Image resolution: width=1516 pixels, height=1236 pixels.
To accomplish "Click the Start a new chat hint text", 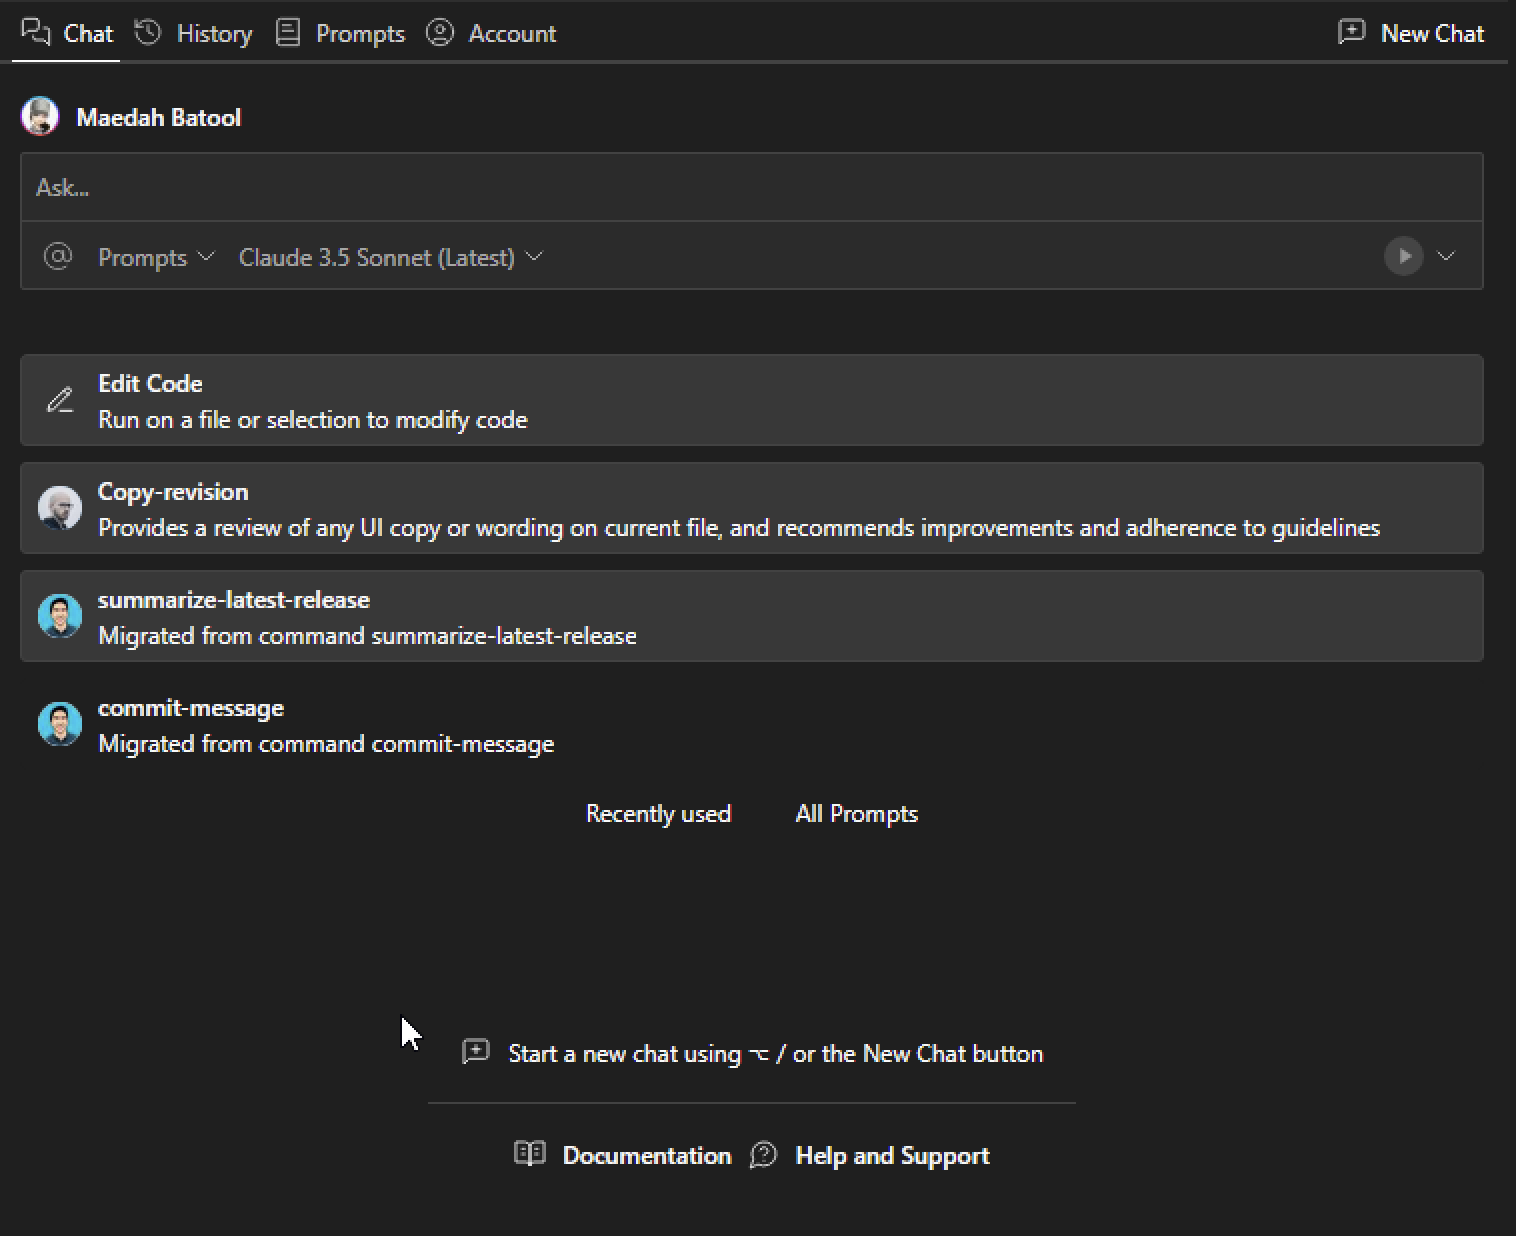I will pos(776,1054).
